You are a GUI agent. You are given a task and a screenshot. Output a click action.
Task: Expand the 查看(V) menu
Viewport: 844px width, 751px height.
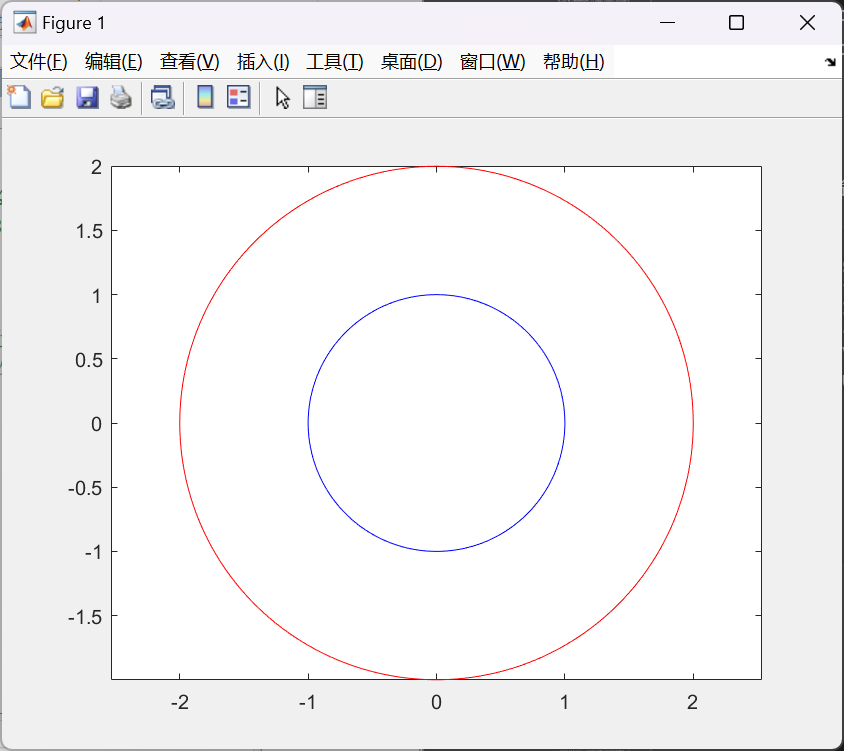tap(189, 62)
